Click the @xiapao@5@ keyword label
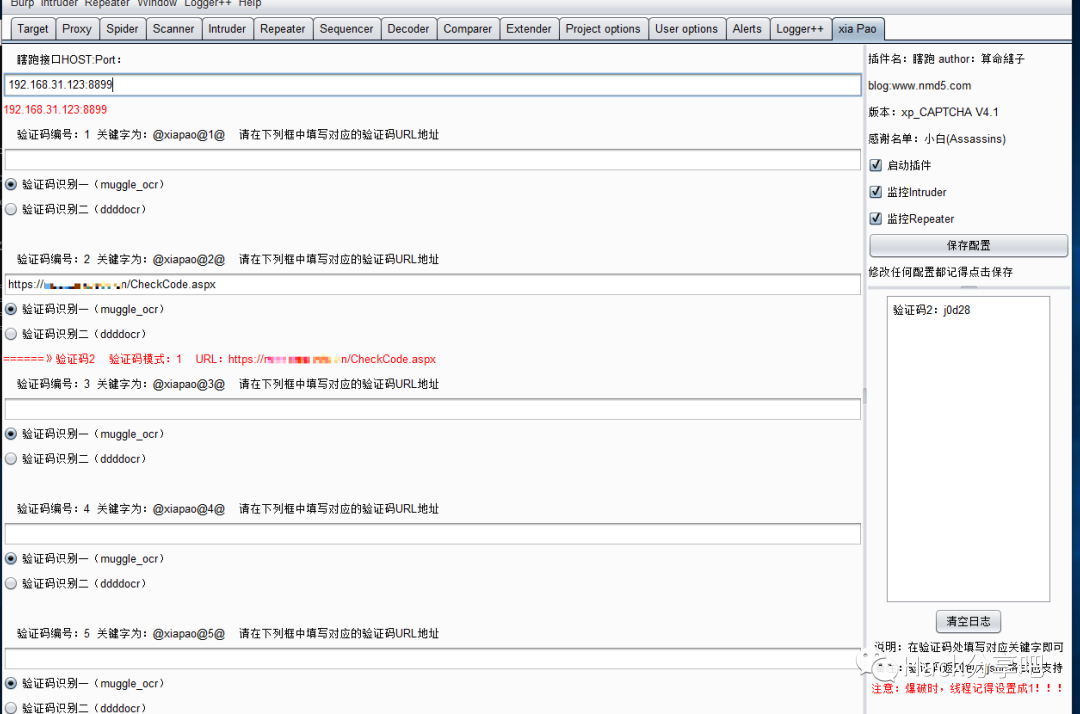This screenshot has width=1080, height=714. tap(189, 633)
